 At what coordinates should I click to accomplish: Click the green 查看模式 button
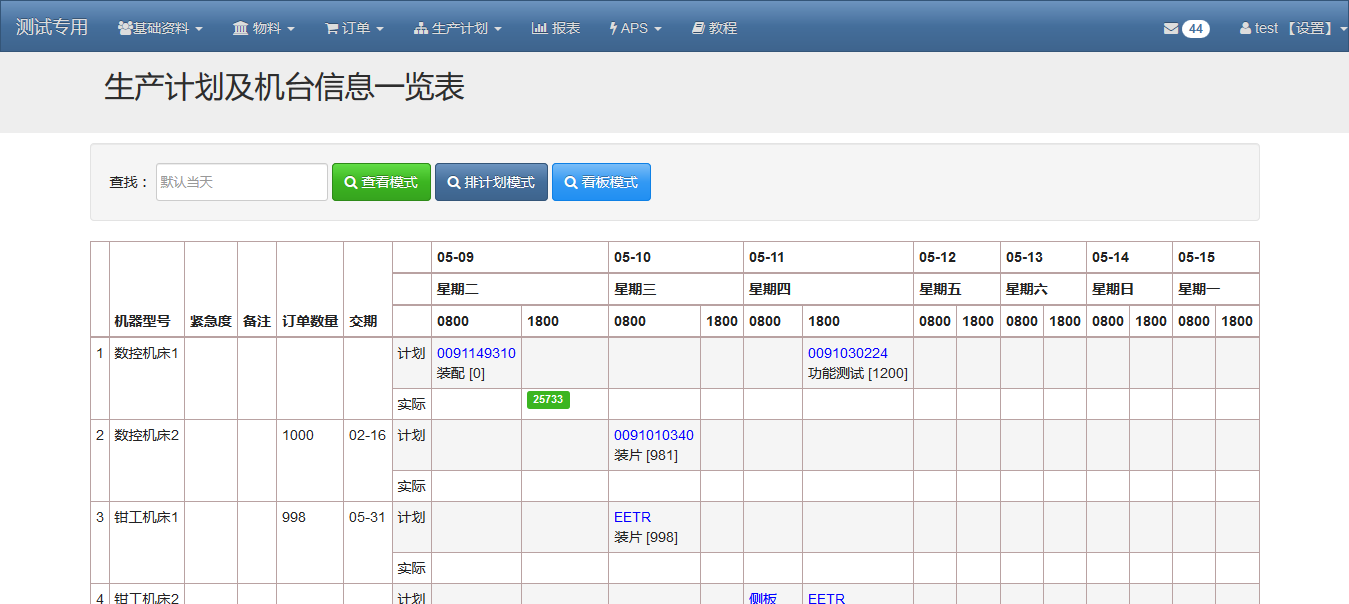[381, 182]
